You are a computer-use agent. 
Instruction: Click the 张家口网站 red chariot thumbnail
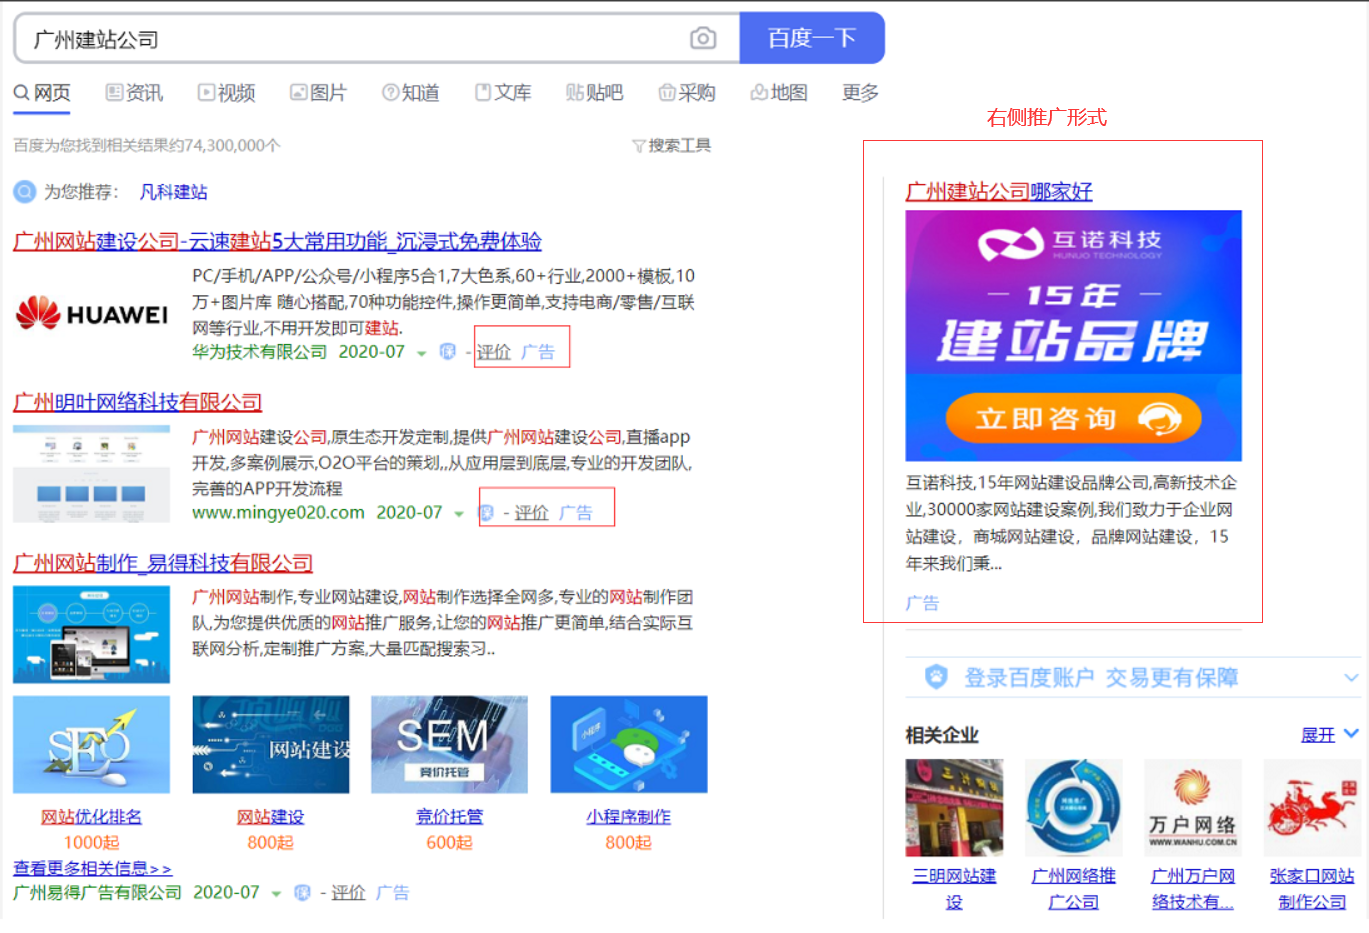tap(1312, 808)
